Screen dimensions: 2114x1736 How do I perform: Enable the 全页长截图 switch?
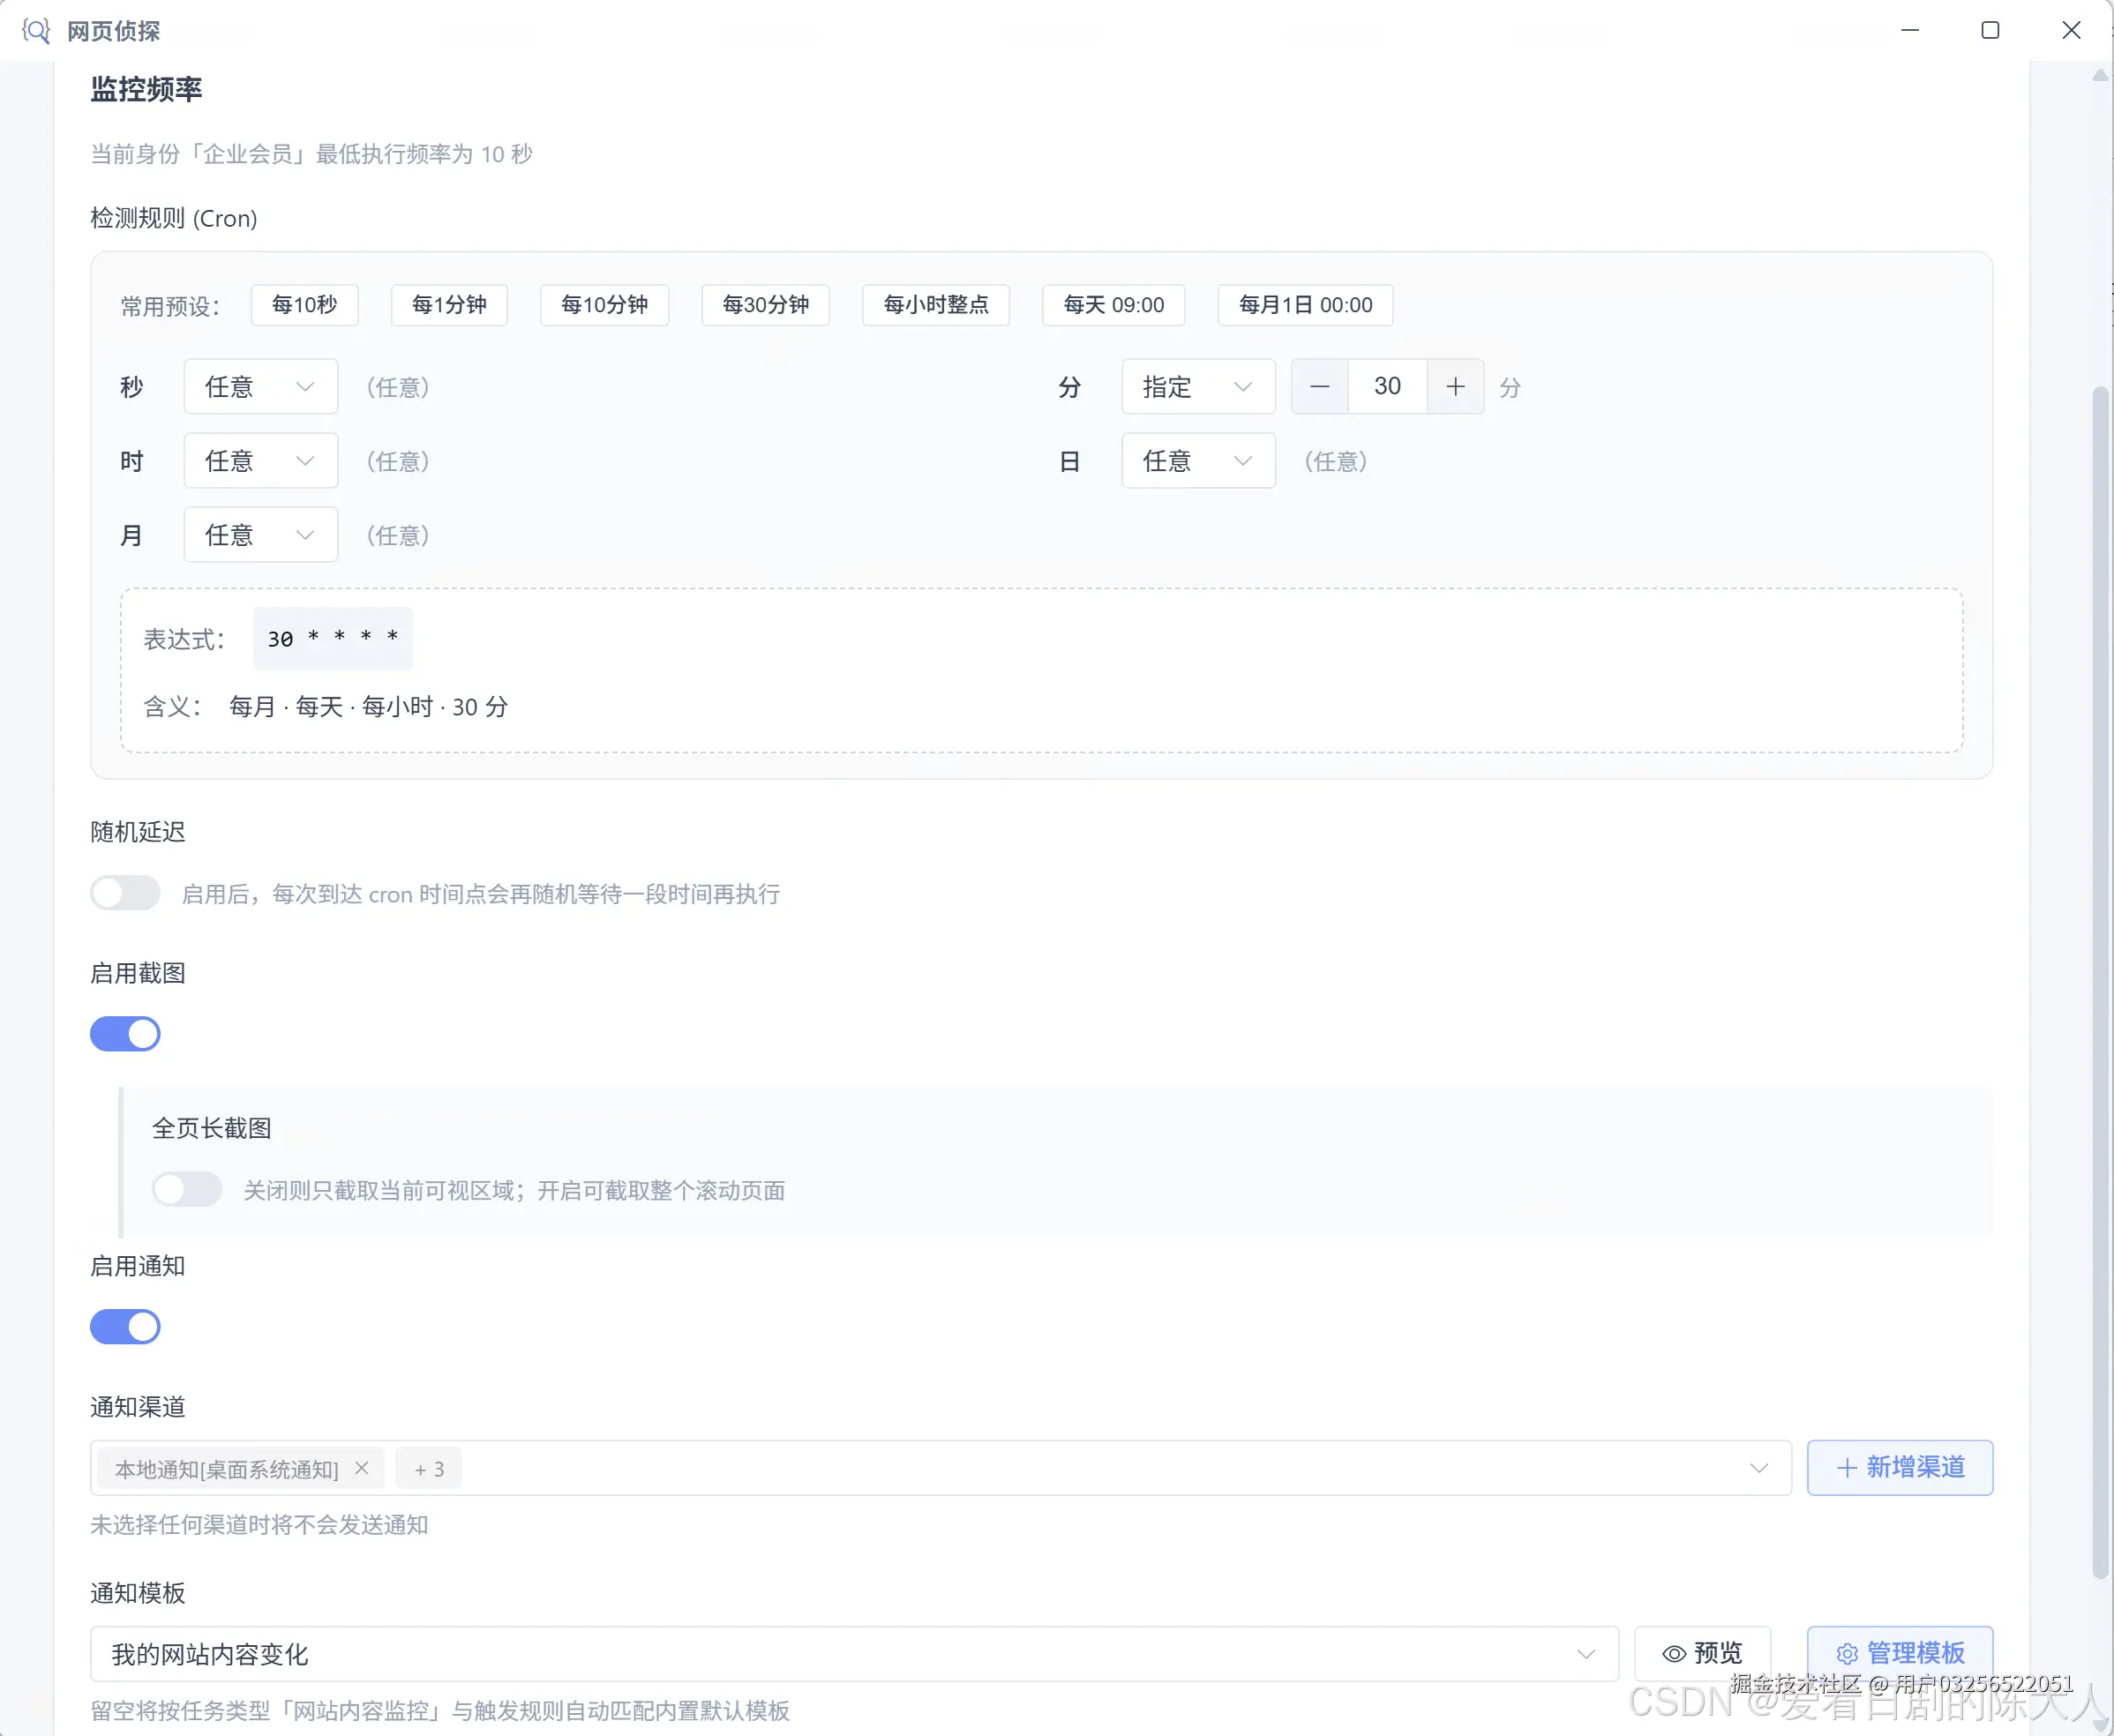[x=187, y=1190]
